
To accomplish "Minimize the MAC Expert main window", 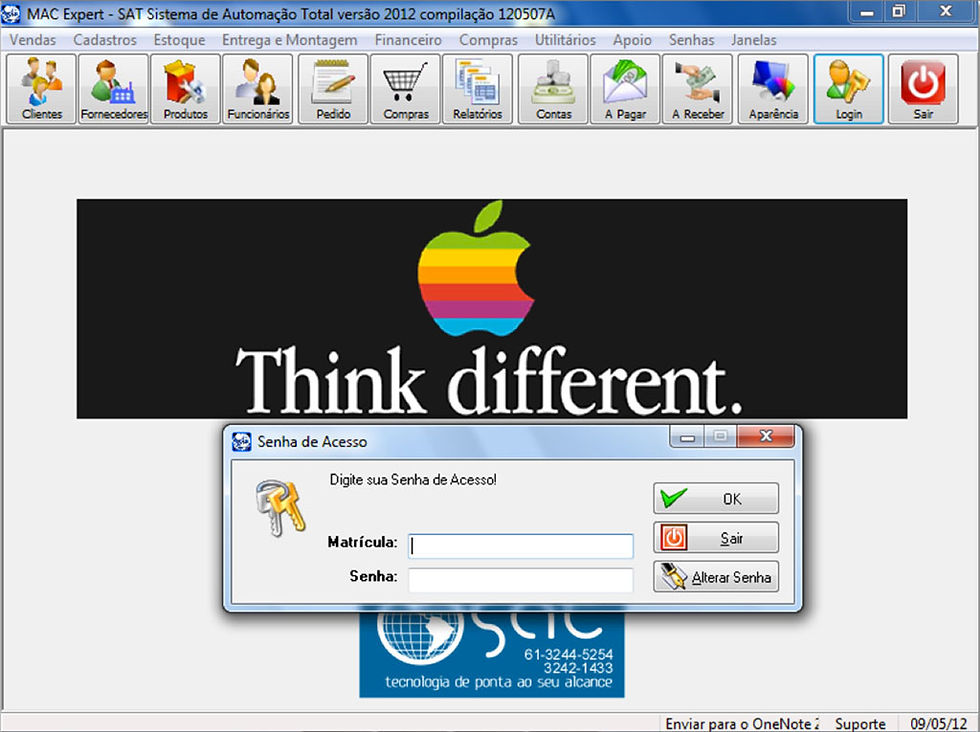I will click(x=867, y=11).
